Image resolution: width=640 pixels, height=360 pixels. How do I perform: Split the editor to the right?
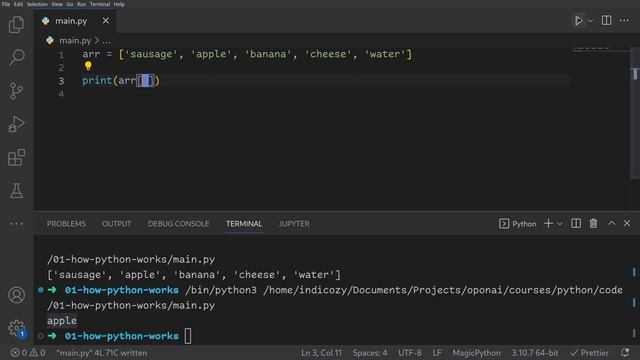tap(607, 20)
